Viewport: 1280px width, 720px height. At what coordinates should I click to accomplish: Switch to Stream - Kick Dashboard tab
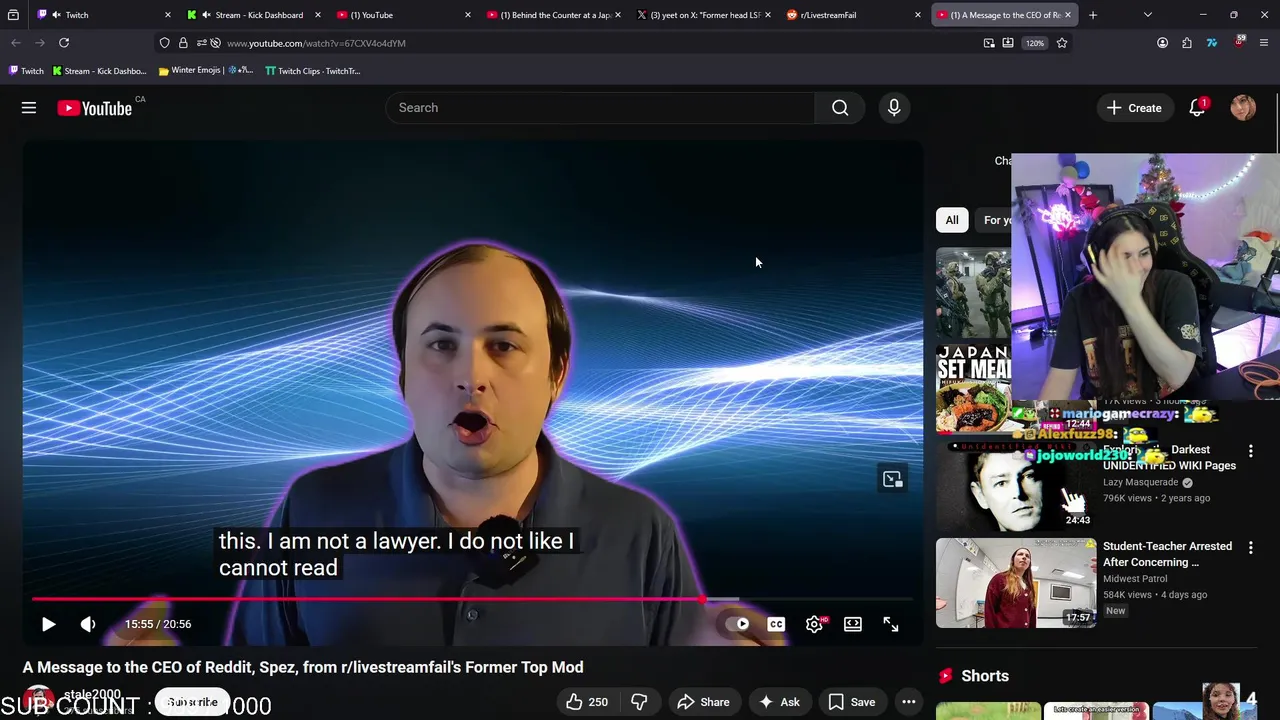254,15
